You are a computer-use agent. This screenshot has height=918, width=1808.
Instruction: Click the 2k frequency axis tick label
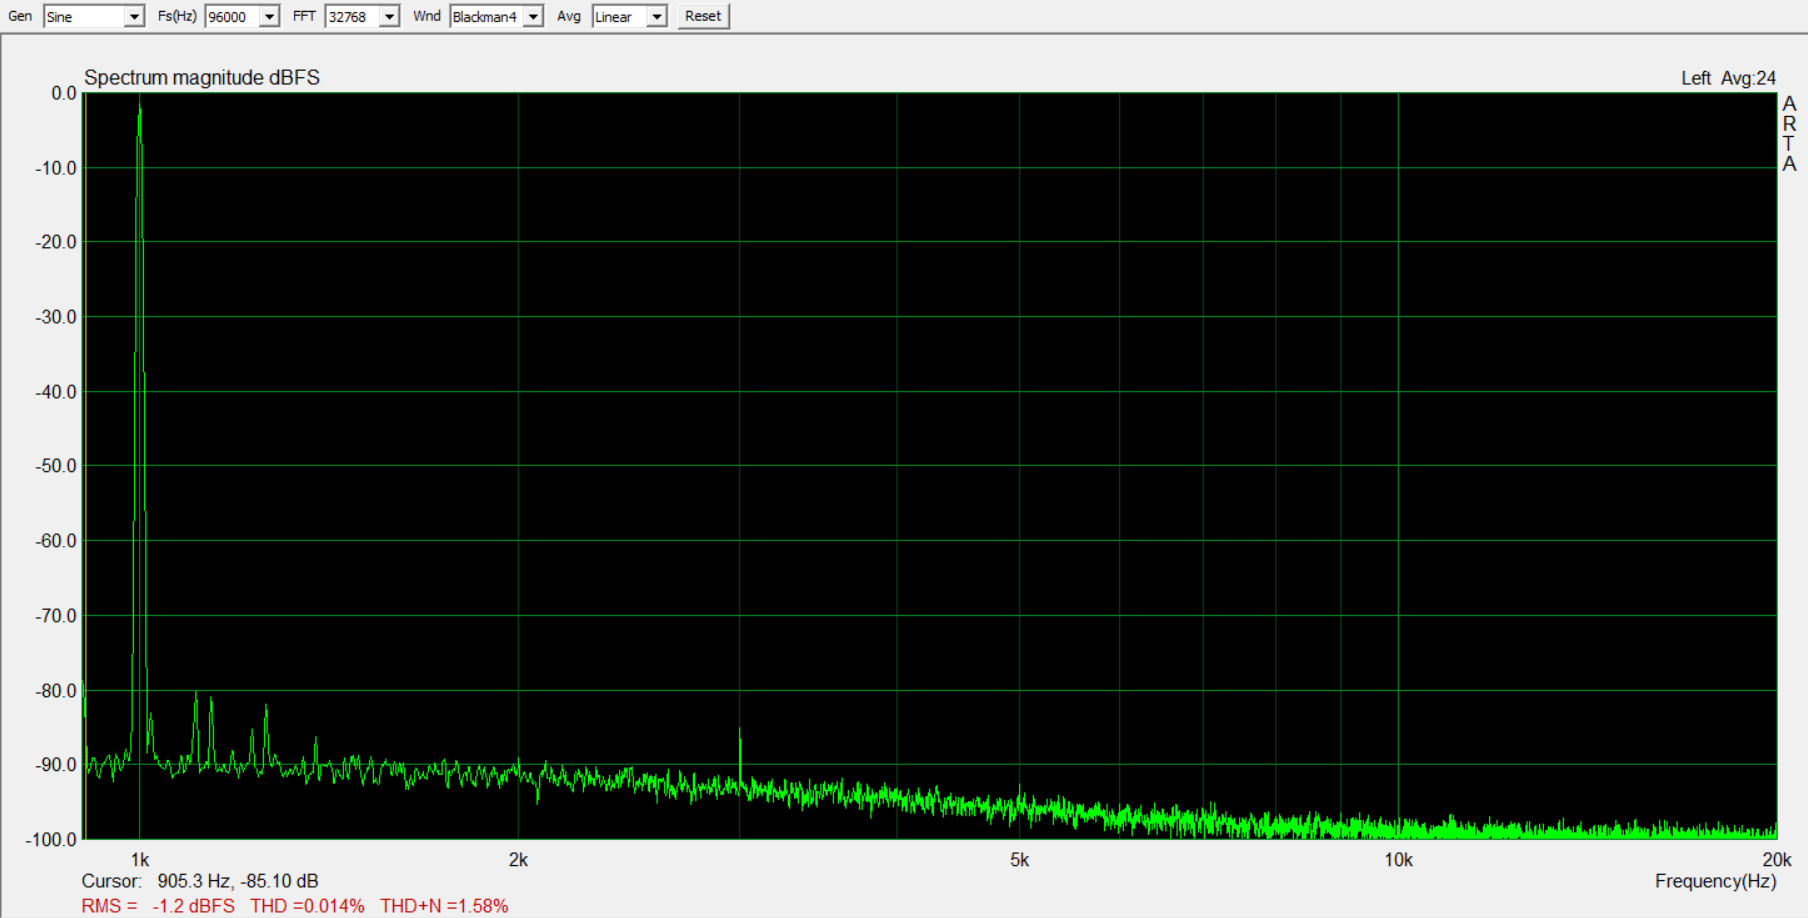click(x=518, y=860)
